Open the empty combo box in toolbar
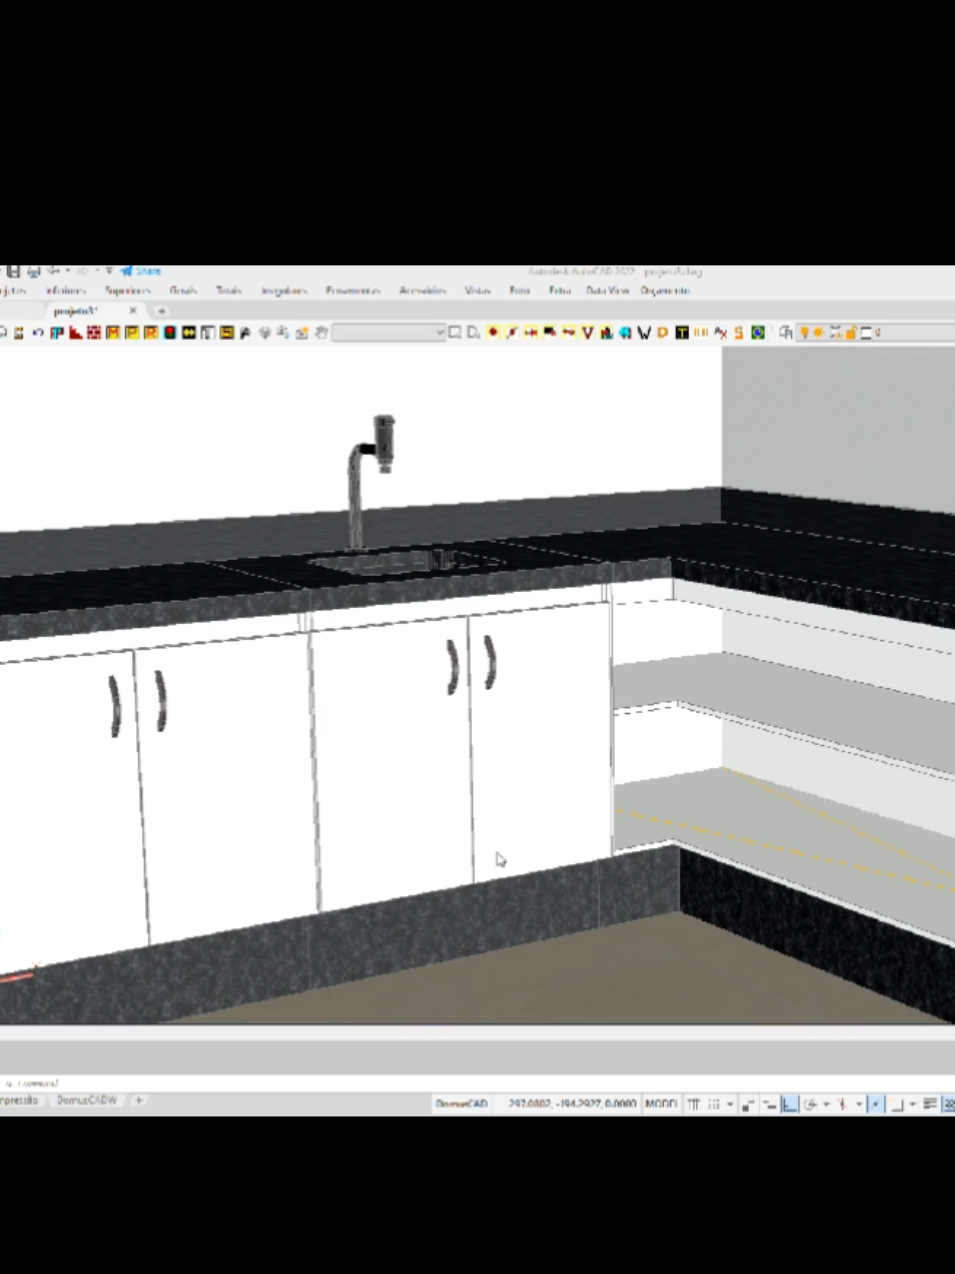Screen dimensions: 955x1274 pos(389,333)
